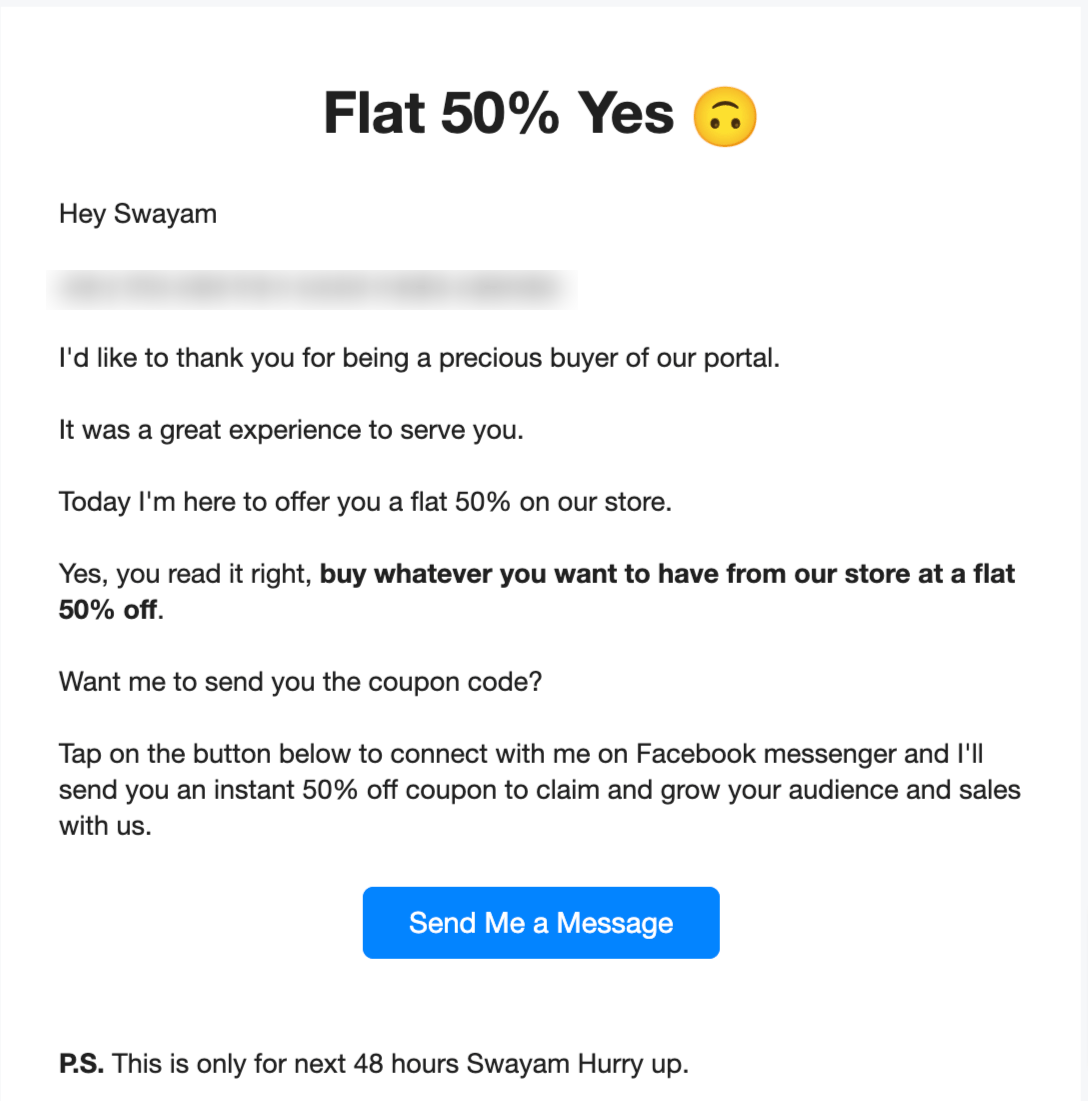Click the blurred line under the greeting

pos(312,289)
